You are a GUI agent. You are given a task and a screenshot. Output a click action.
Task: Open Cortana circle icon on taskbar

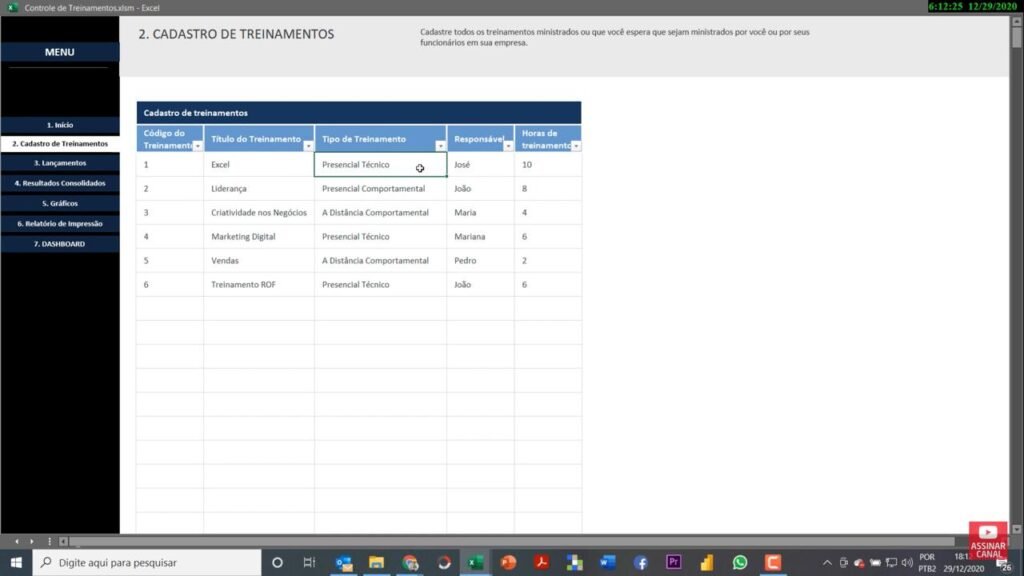point(278,562)
